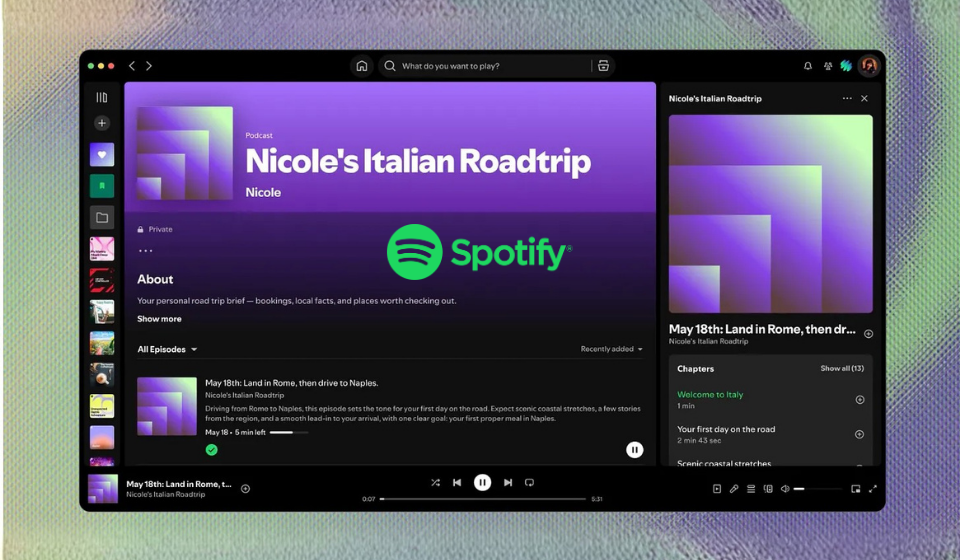
Task: Click the author name Nicole
Action: pos(263,192)
